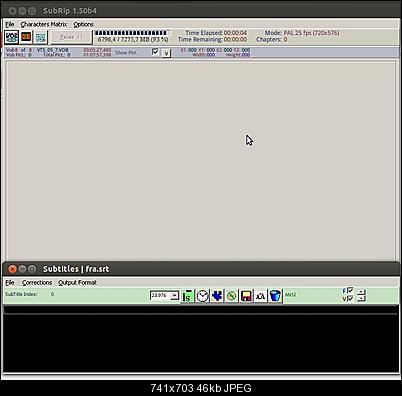402x396 pixels.
Task: Click inside the black subtitle text area
Action: 201,343
